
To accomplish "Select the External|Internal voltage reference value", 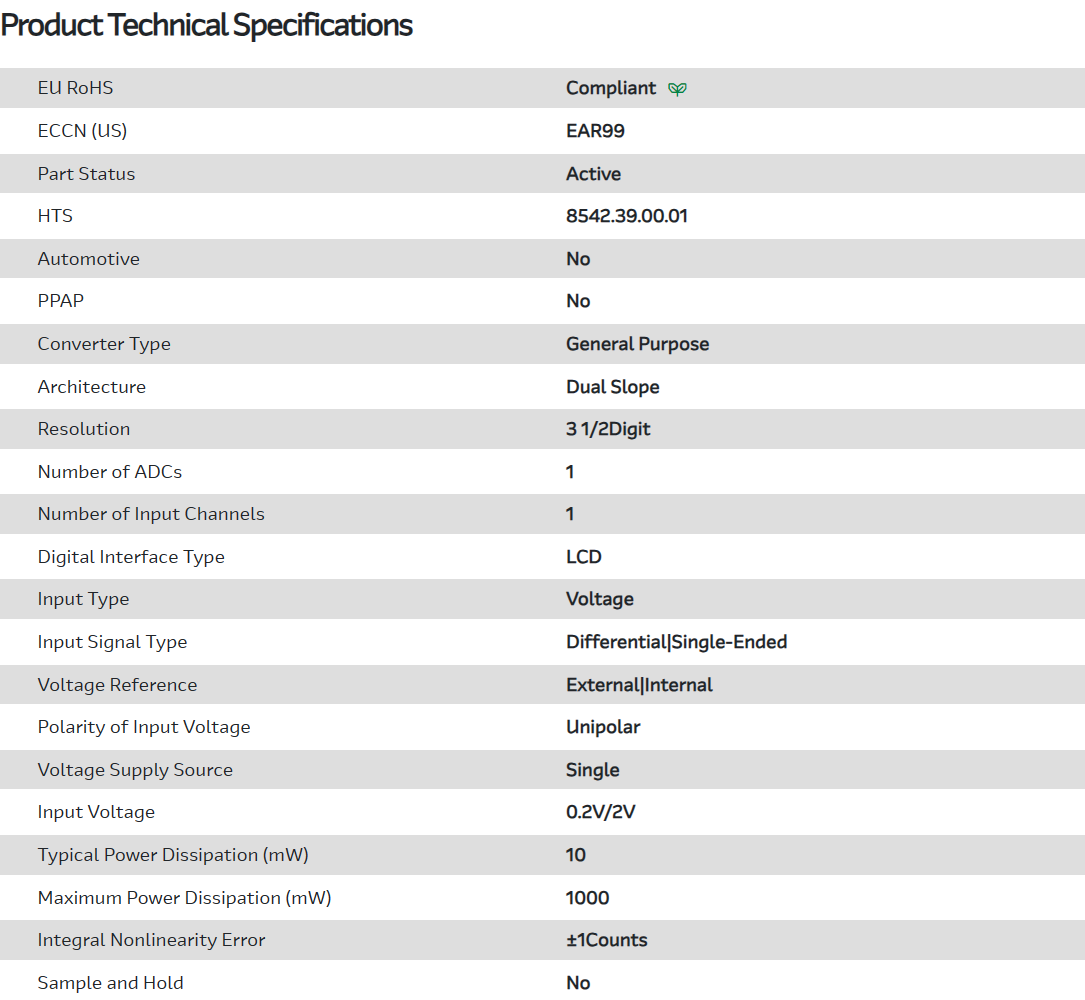I will [x=639, y=685].
